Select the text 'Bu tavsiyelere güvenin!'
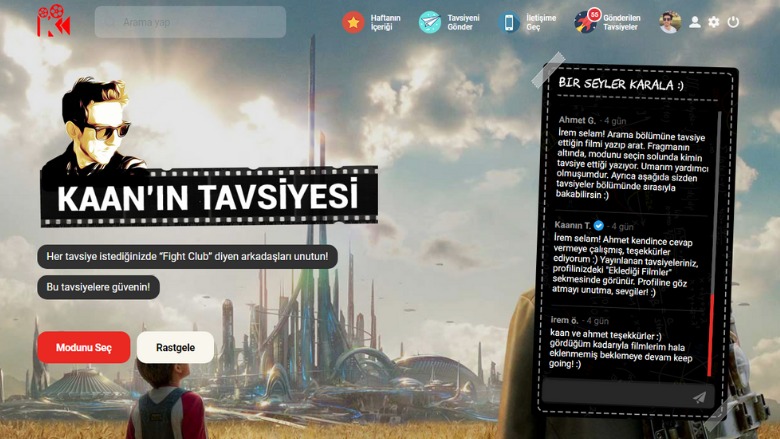Image resolution: width=780 pixels, height=439 pixels. tap(98, 287)
